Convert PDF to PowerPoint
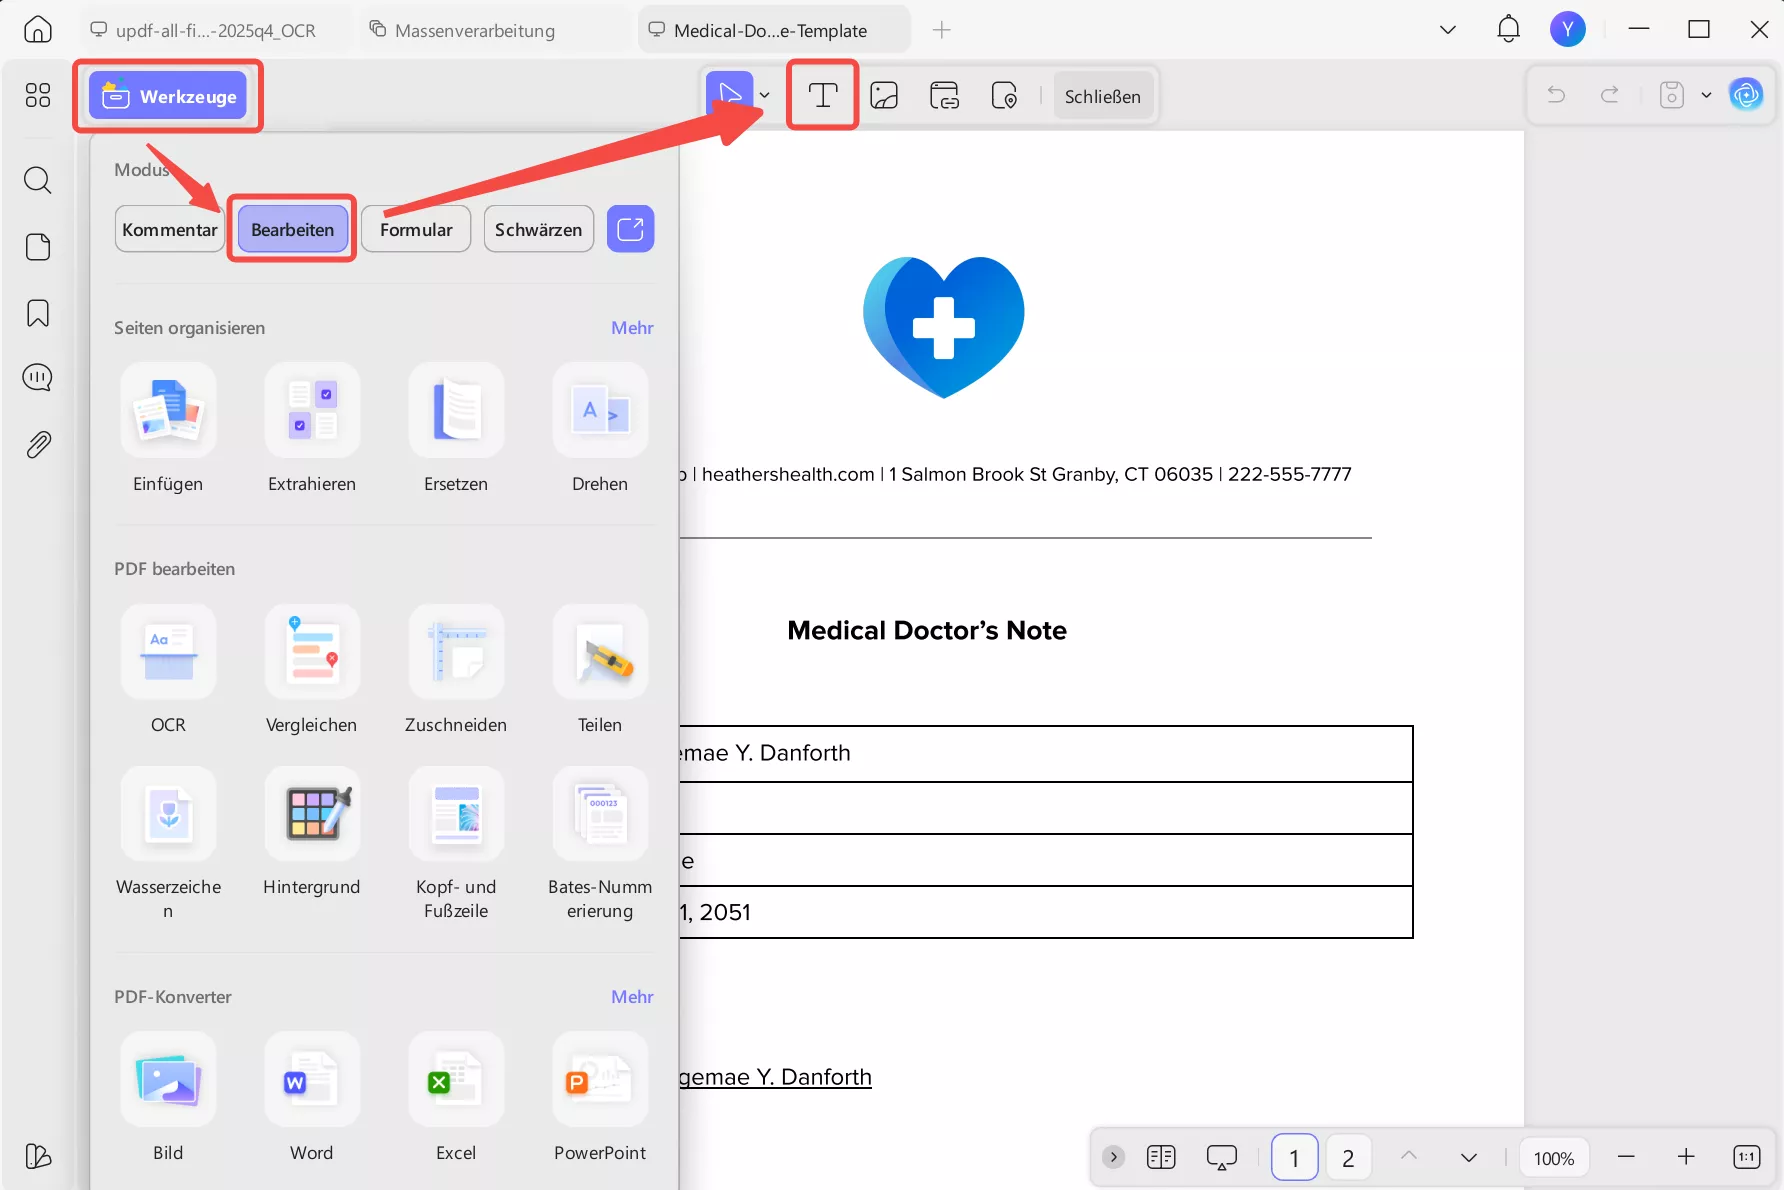 coord(600,1098)
